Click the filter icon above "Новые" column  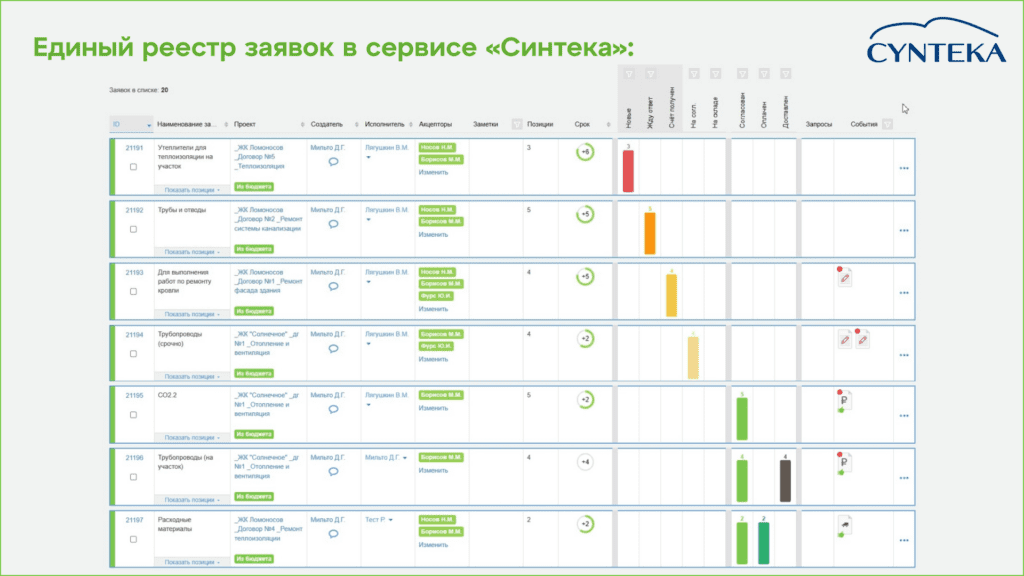coord(628,74)
